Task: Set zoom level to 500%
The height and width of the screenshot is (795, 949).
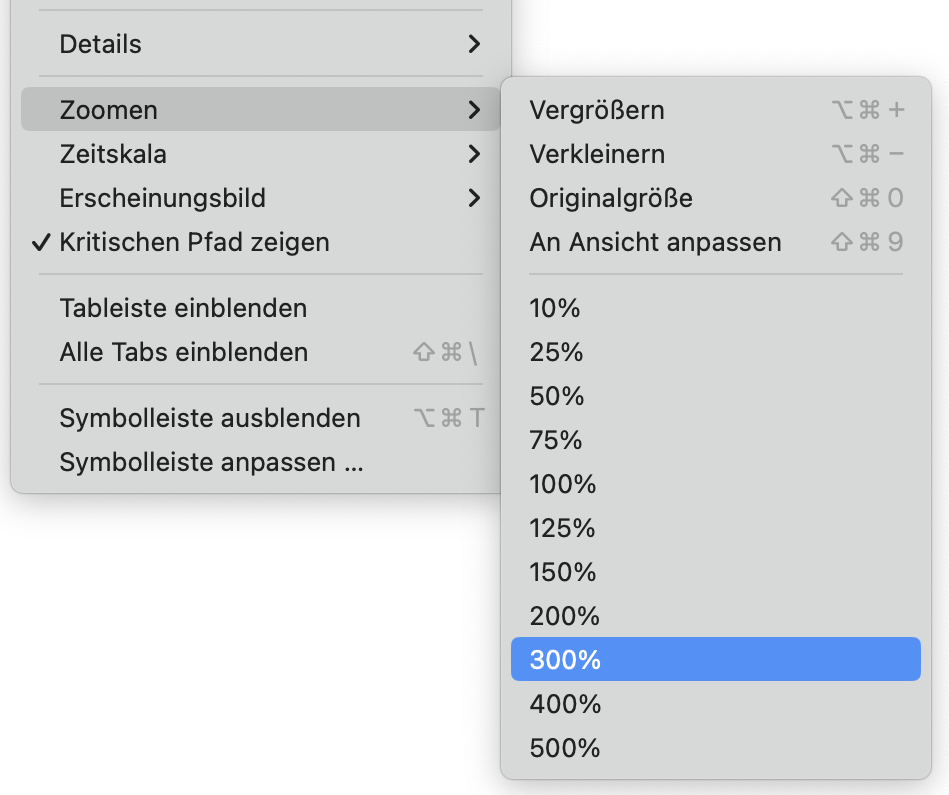Action: pos(565,748)
